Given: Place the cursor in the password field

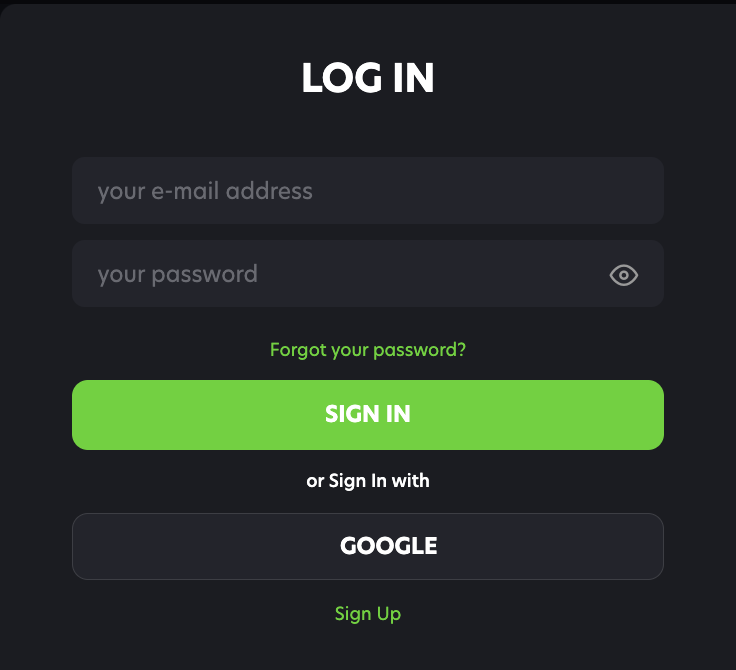Looking at the screenshot, I should (x=340, y=274).
